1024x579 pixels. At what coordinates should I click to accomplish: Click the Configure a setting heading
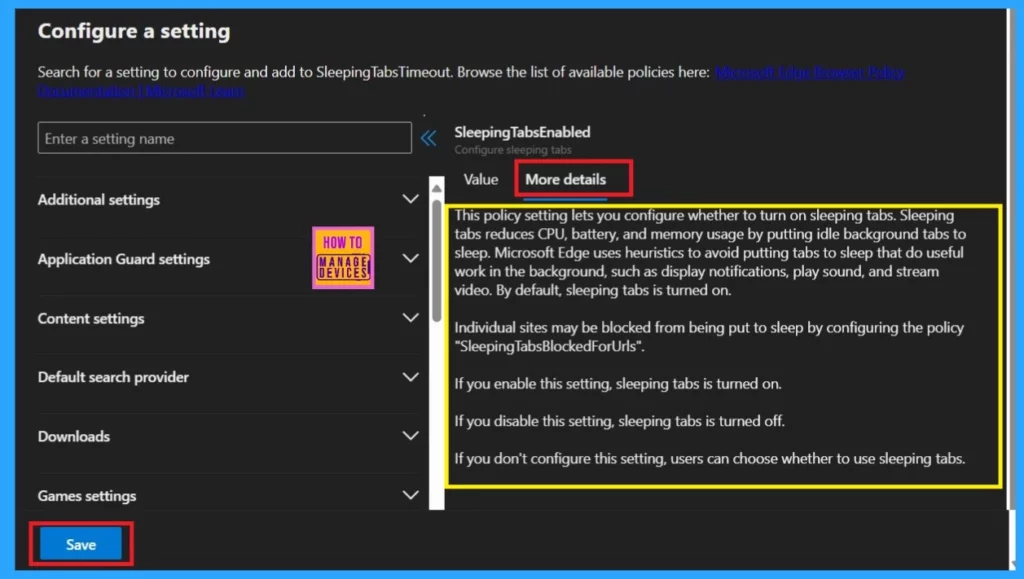click(134, 31)
